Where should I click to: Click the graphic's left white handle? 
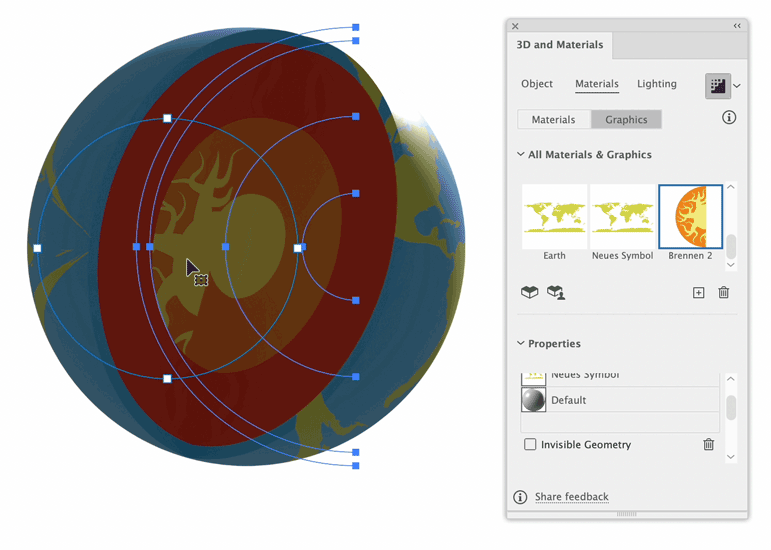[37, 248]
